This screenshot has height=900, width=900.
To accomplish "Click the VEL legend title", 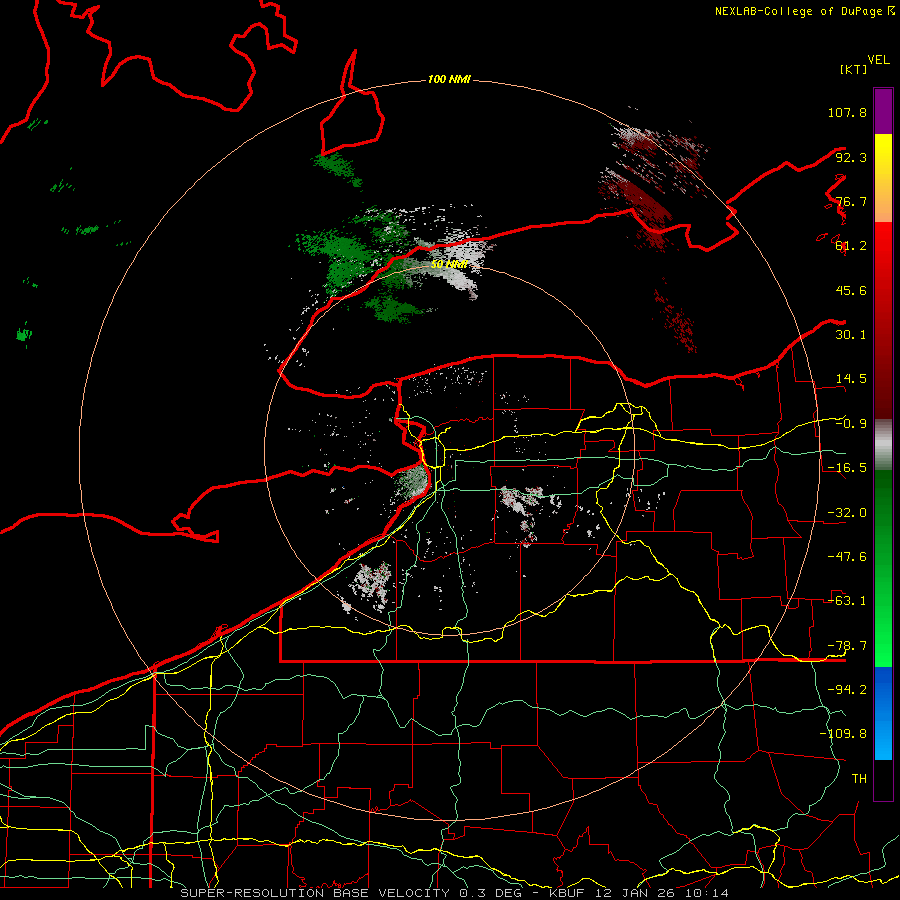I will [x=878, y=59].
